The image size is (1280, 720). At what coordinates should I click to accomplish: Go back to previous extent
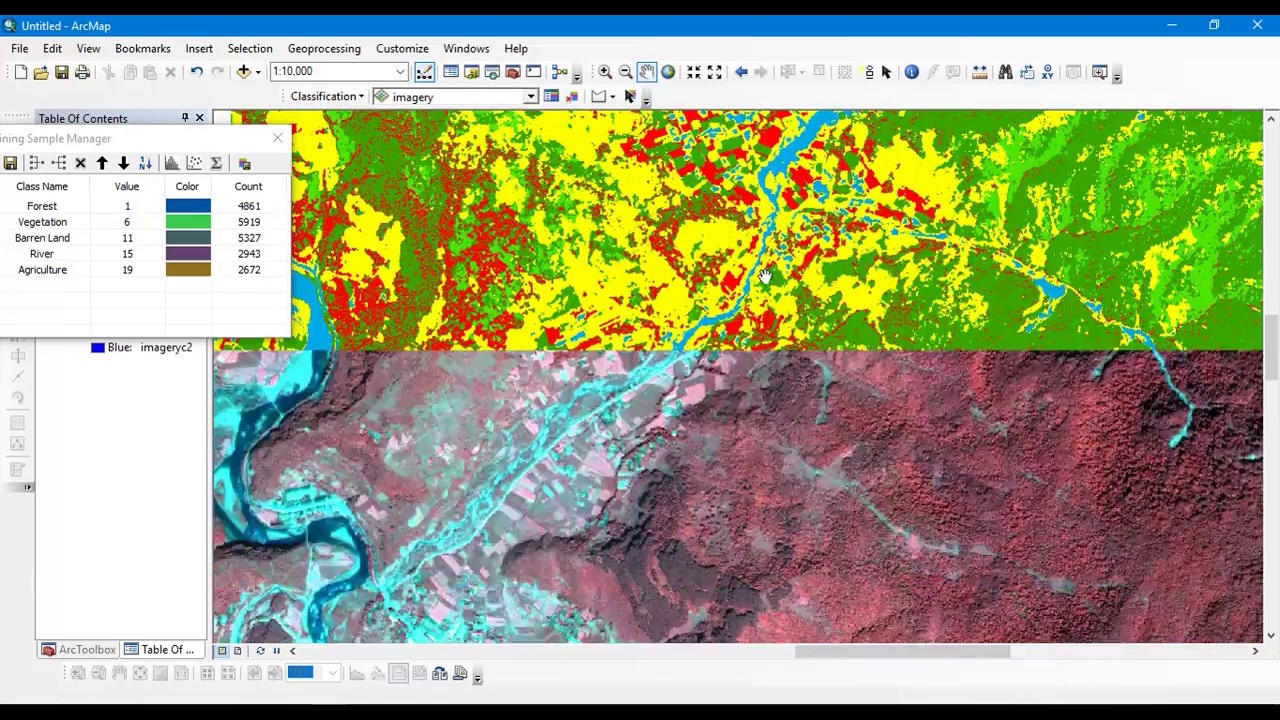point(741,72)
